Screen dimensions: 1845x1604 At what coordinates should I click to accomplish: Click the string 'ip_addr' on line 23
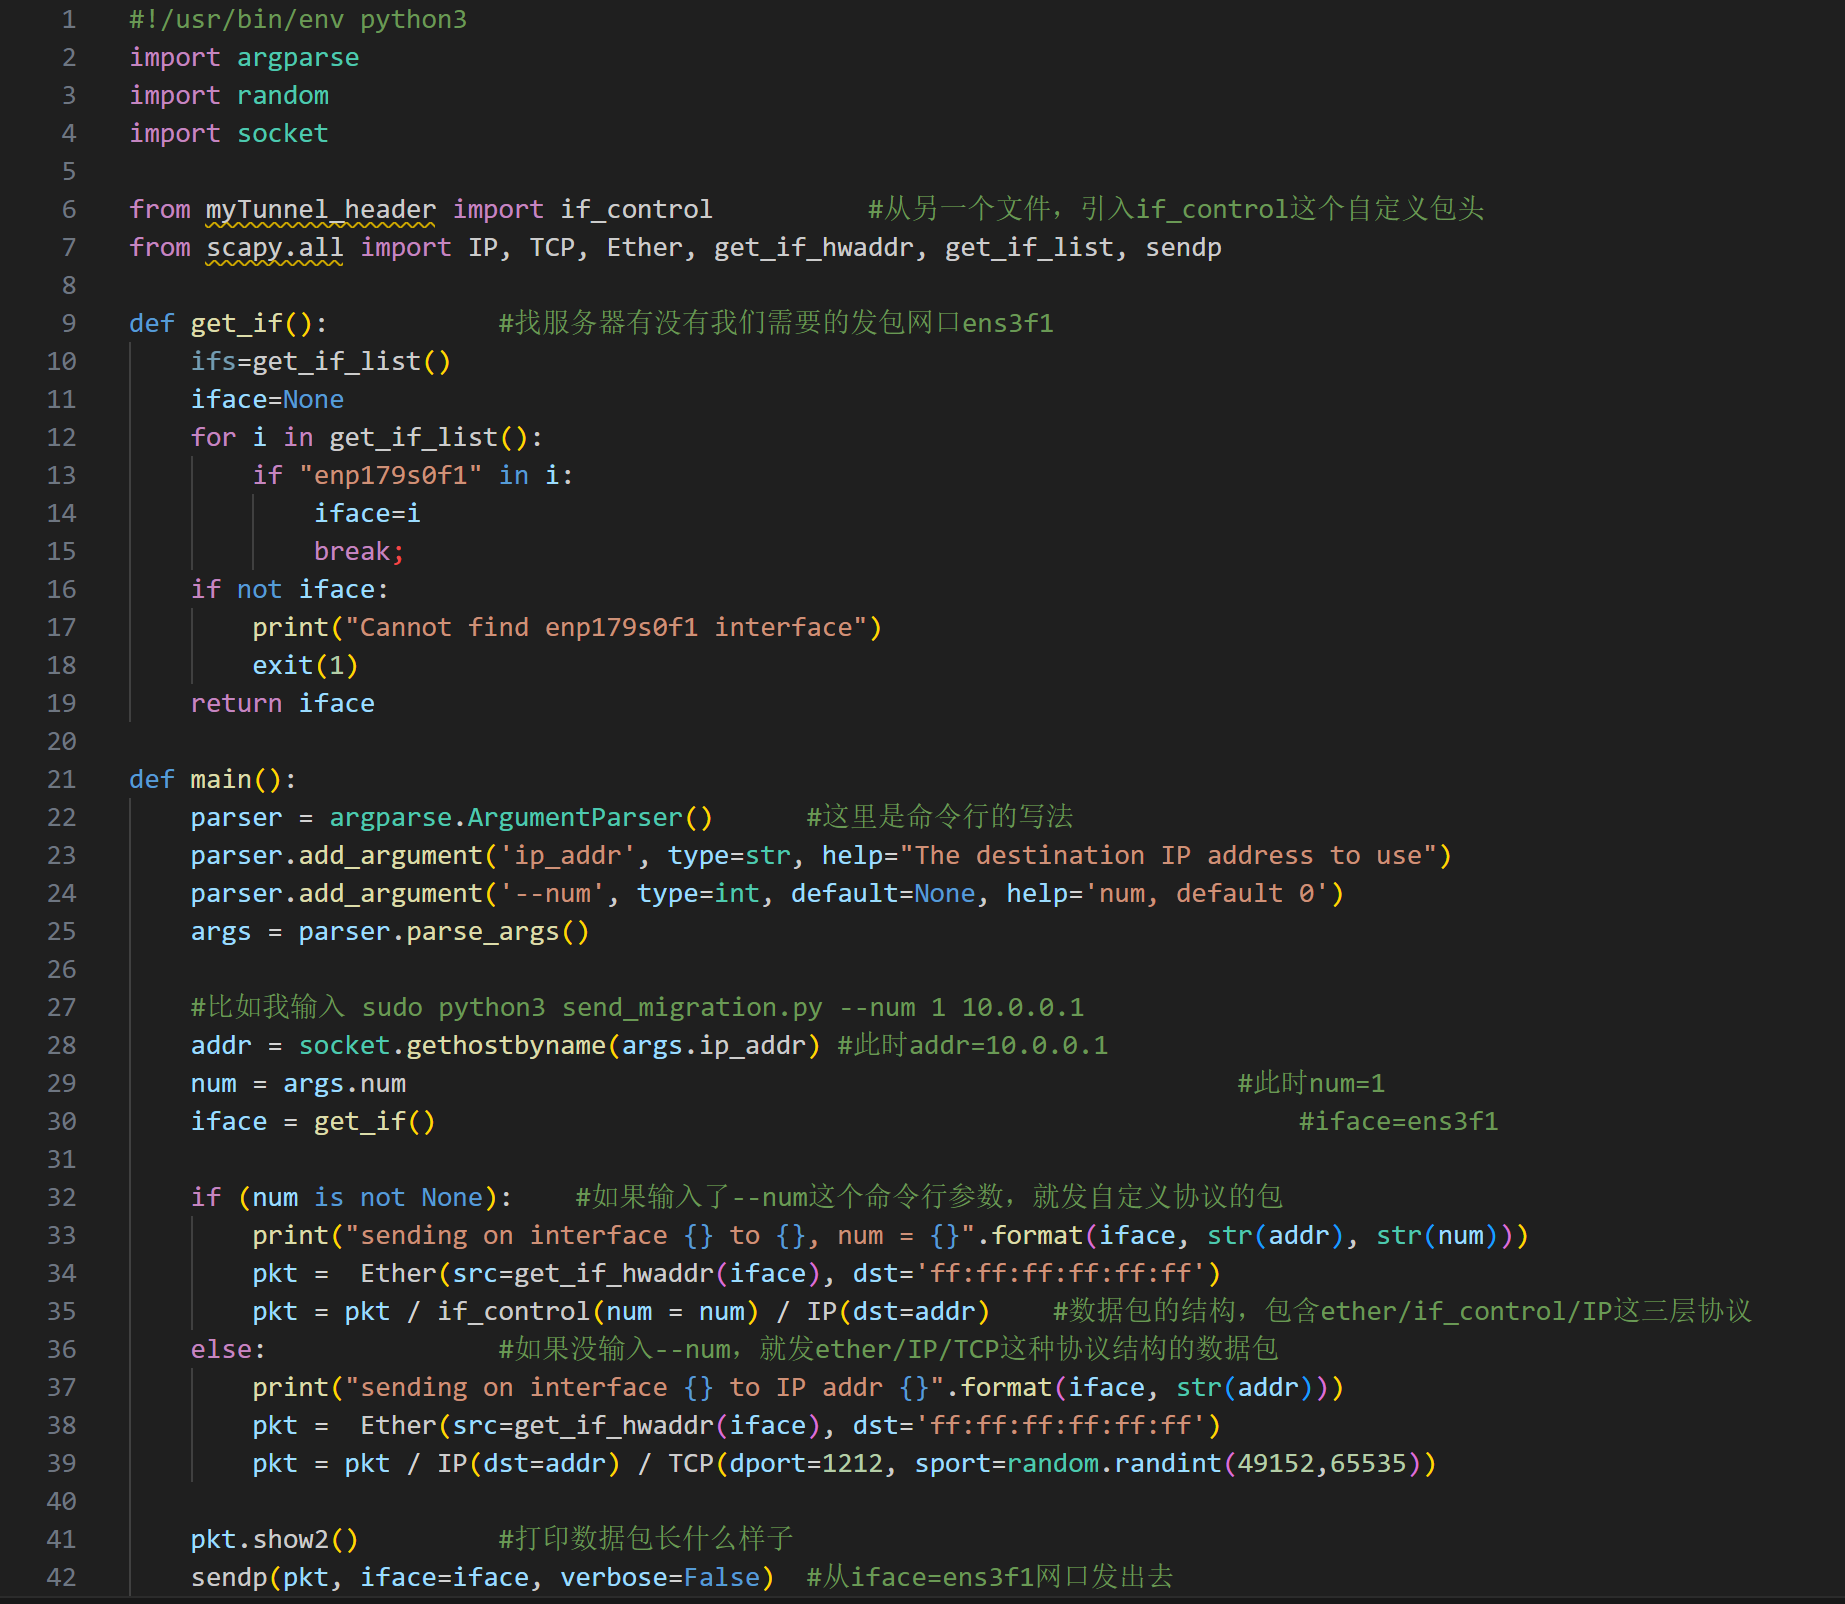click(568, 856)
